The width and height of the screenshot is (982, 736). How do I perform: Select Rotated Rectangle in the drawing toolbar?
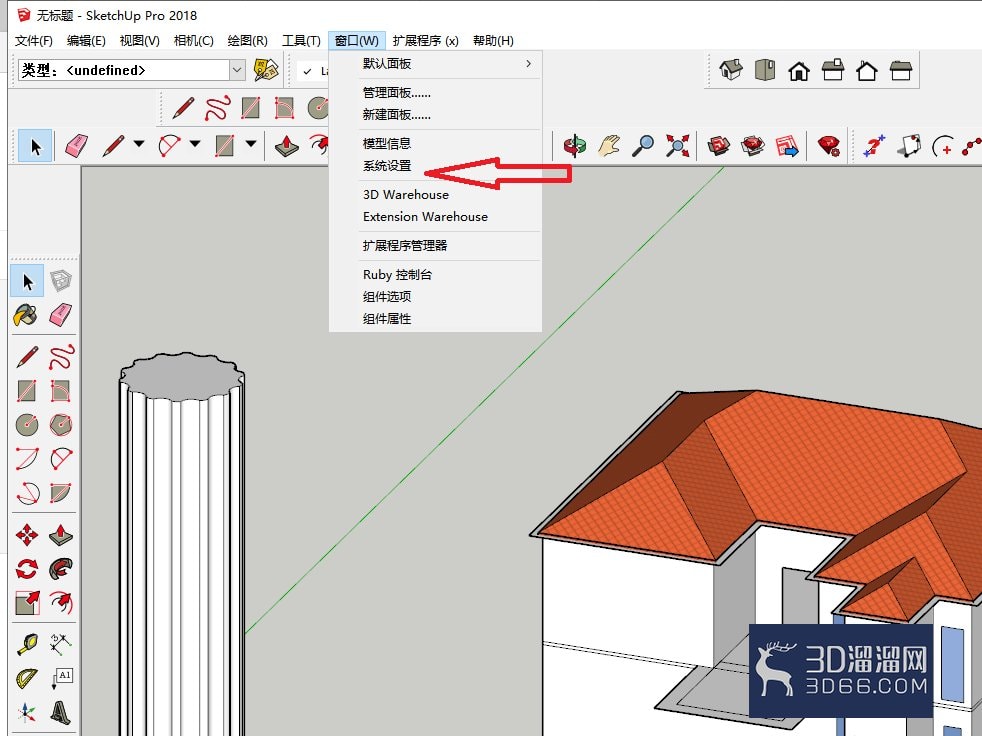click(284, 108)
